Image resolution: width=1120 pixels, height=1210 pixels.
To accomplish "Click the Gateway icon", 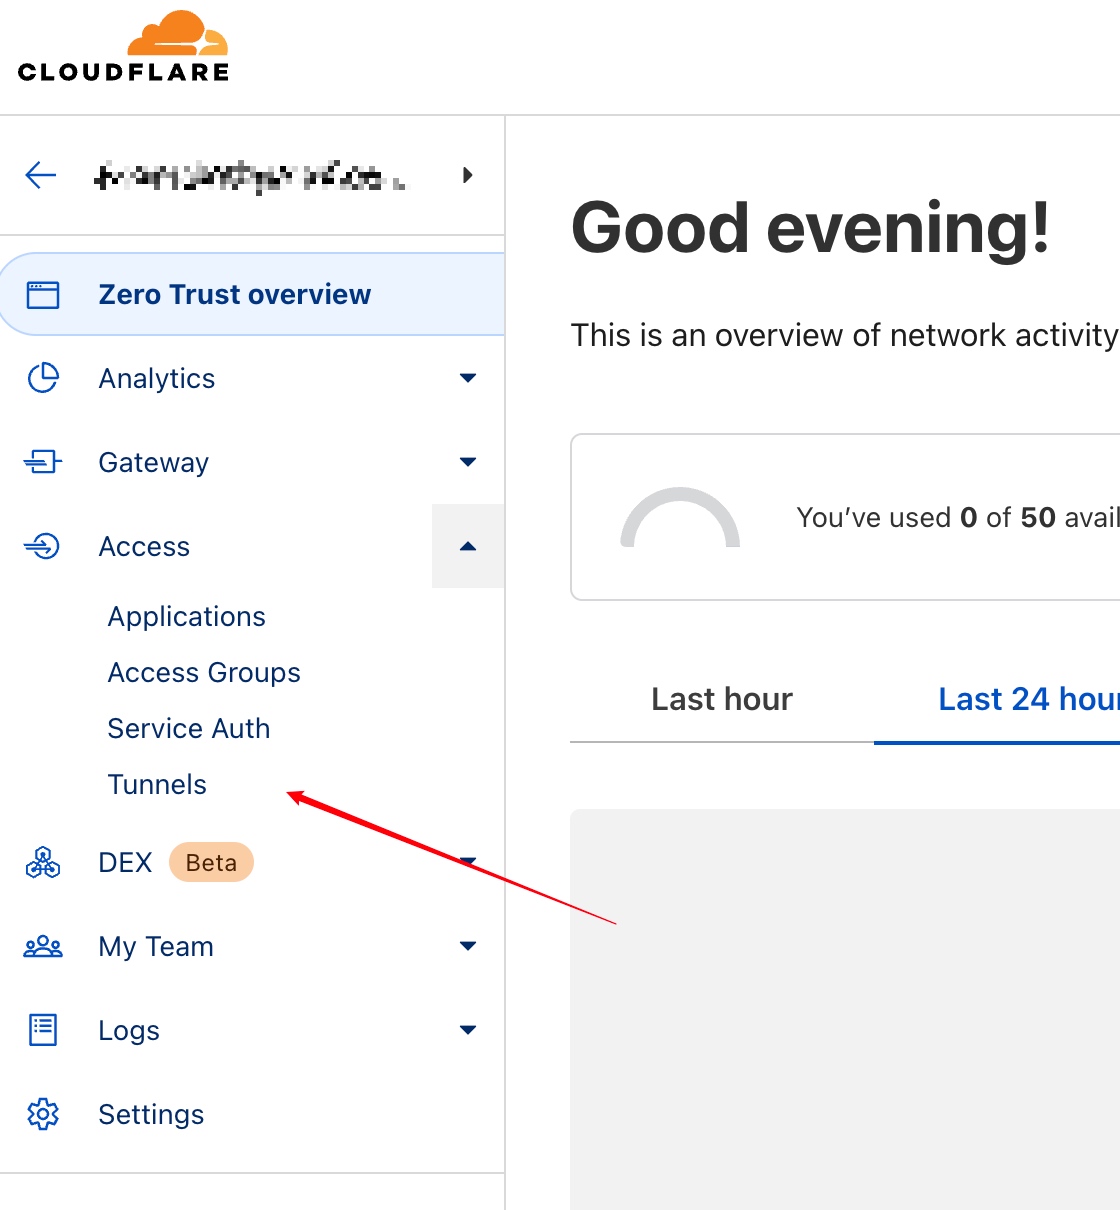I will click(43, 462).
